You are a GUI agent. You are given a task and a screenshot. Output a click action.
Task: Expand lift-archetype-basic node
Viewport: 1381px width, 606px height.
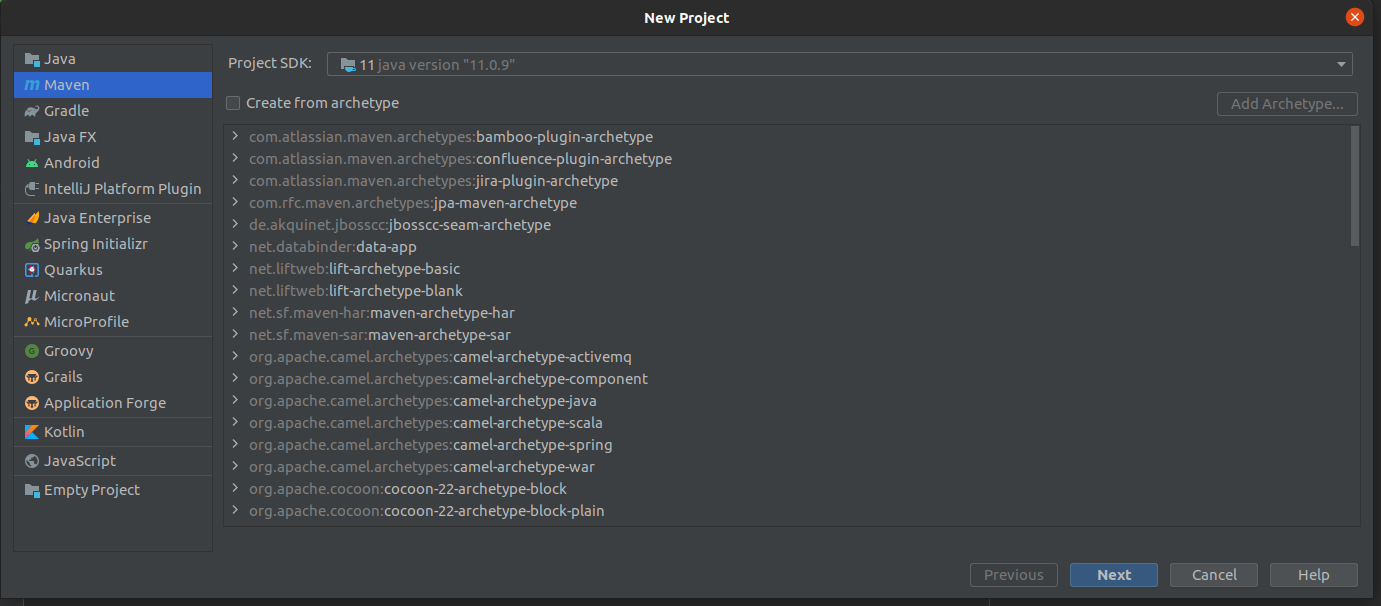[x=235, y=269]
